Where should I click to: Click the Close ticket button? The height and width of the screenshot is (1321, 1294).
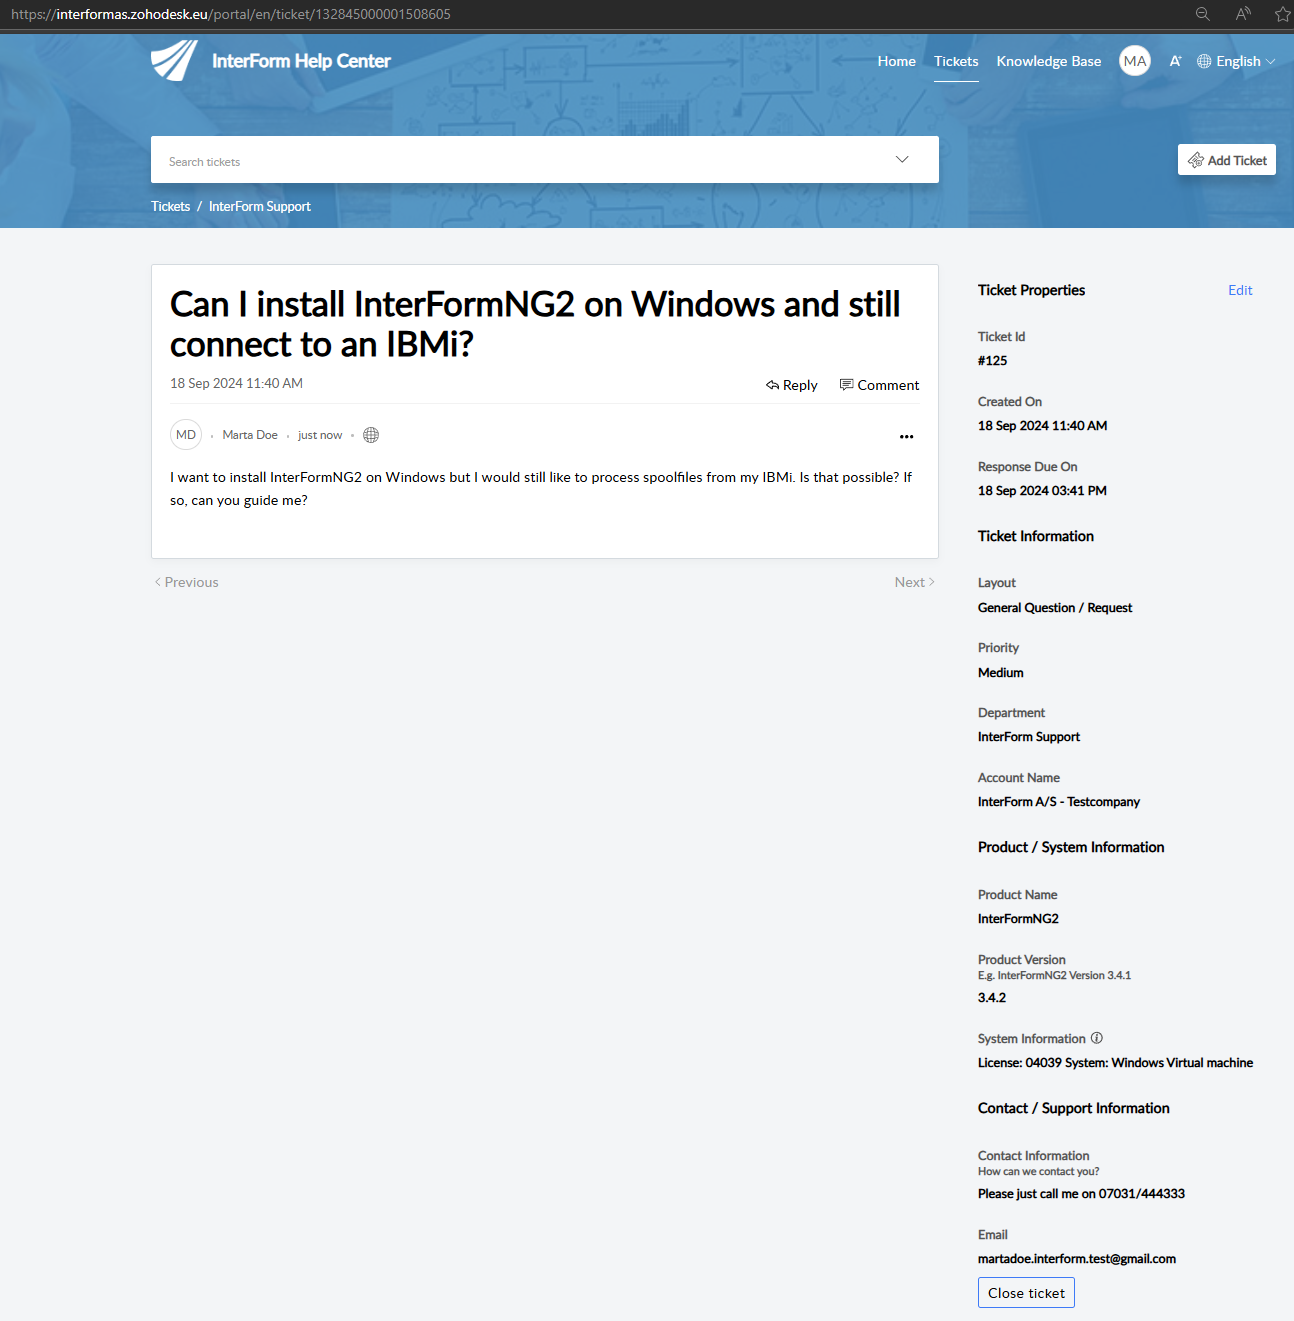(x=1026, y=1293)
